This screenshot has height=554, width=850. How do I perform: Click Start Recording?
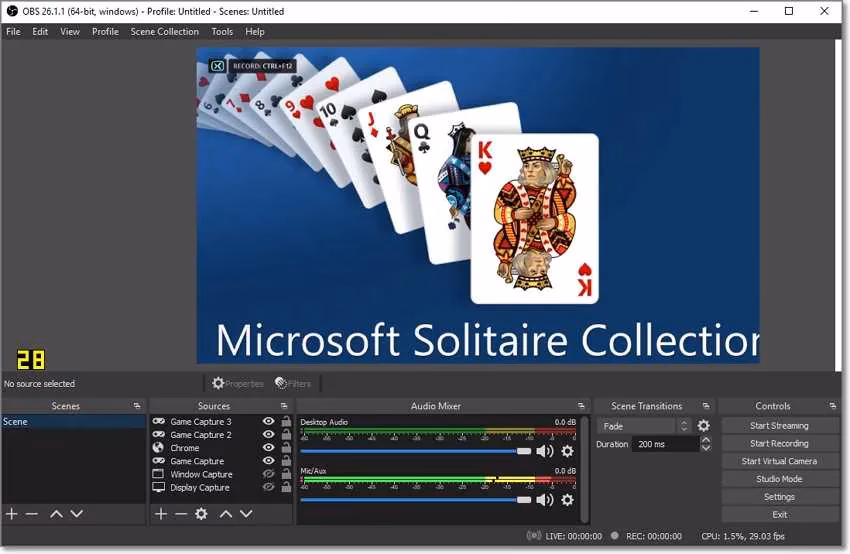779,443
